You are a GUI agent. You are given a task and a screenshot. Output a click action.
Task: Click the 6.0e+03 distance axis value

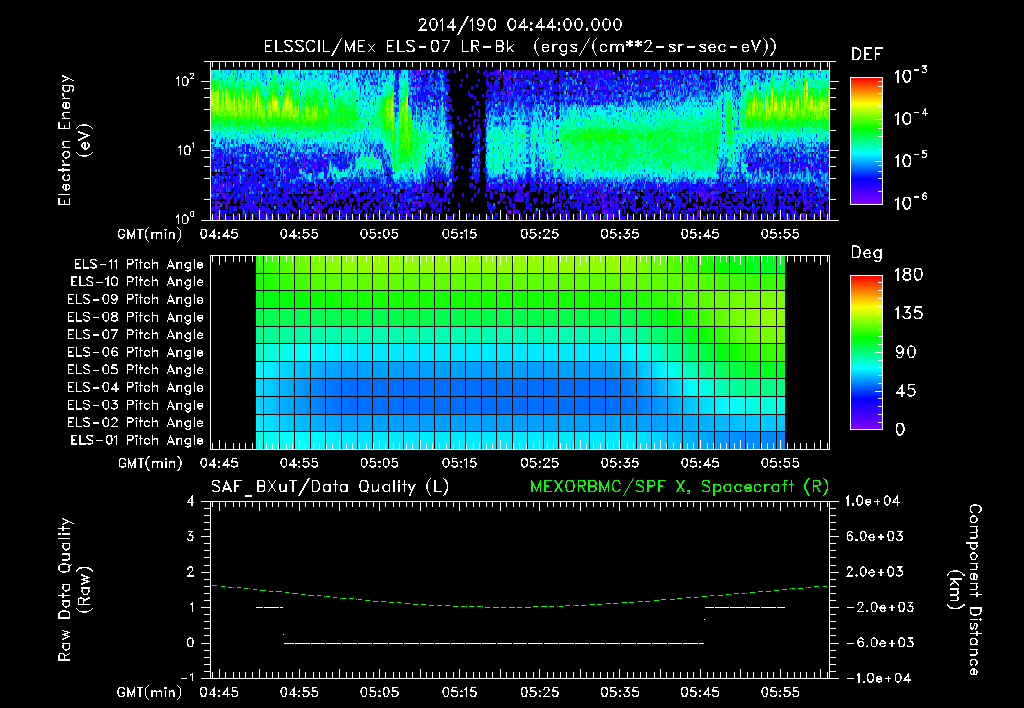pyautogui.click(x=874, y=536)
